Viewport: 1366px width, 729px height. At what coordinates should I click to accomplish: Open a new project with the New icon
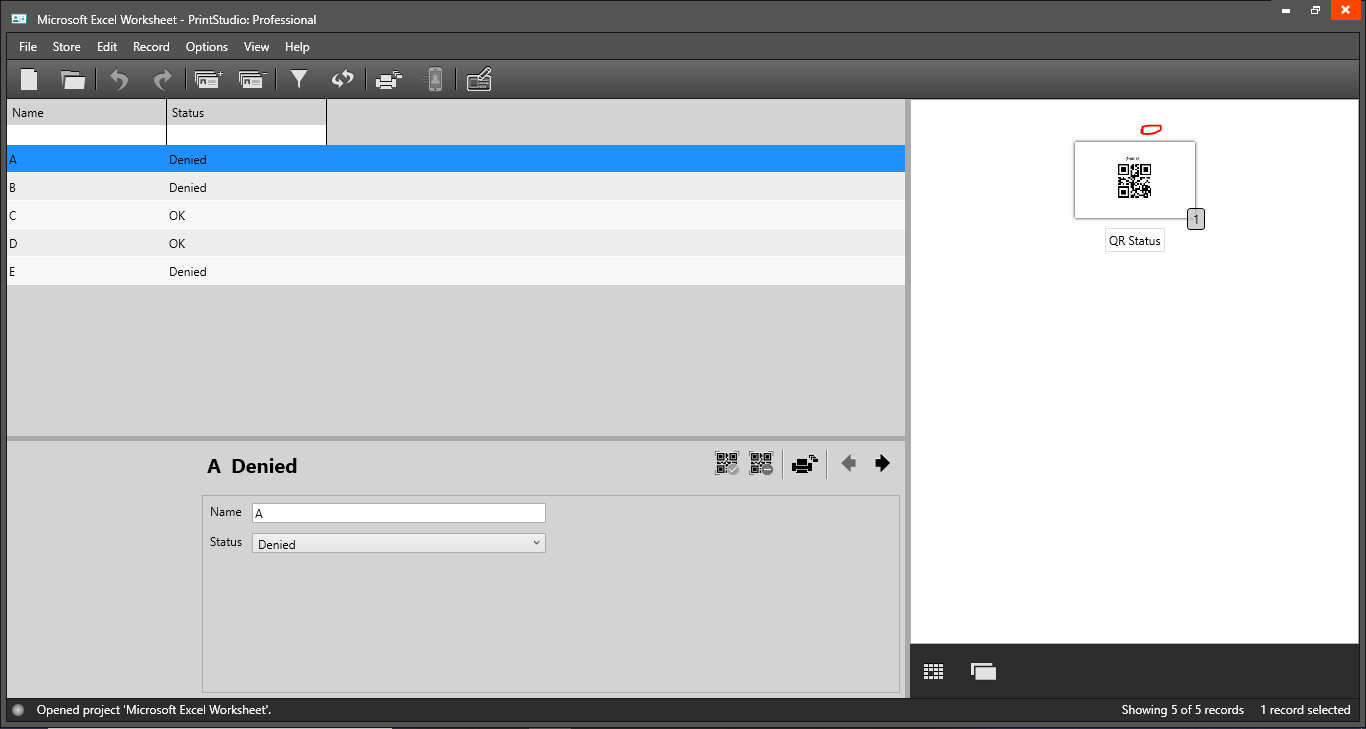point(28,79)
